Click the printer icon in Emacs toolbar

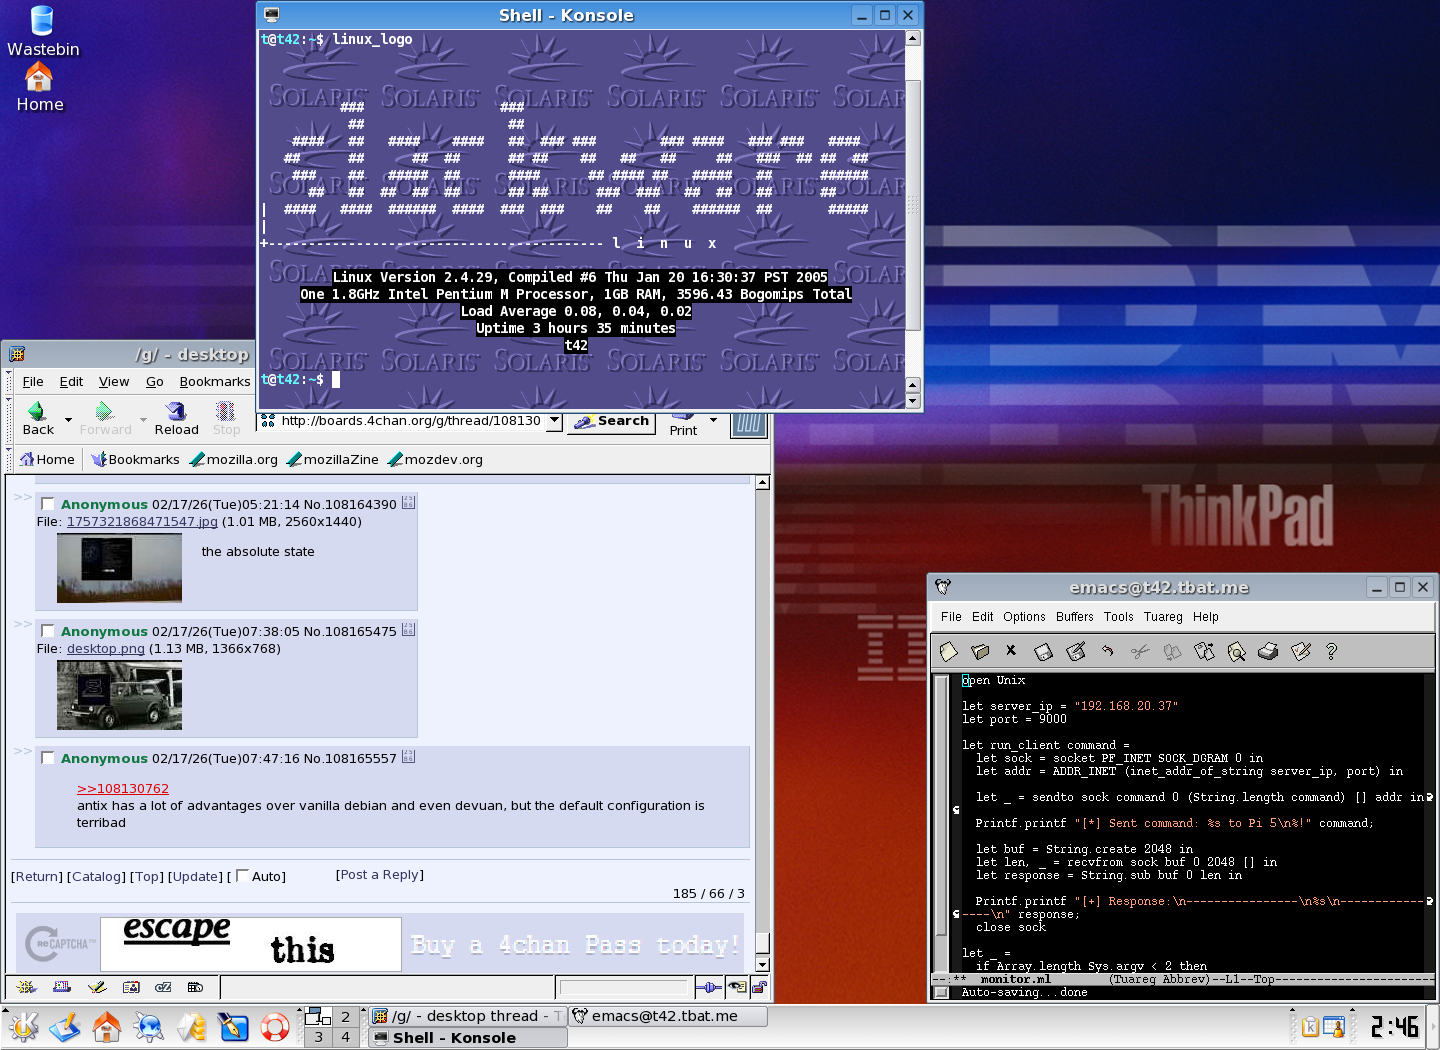(1268, 652)
